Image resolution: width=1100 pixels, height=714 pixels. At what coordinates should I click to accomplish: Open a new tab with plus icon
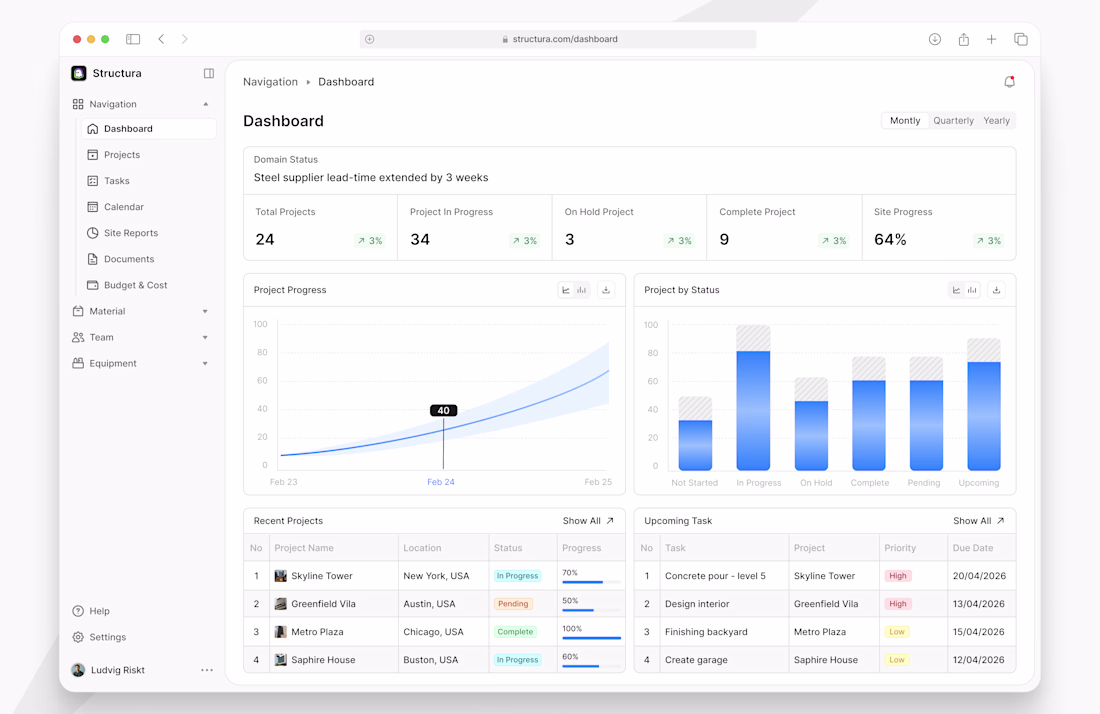pos(991,39)
